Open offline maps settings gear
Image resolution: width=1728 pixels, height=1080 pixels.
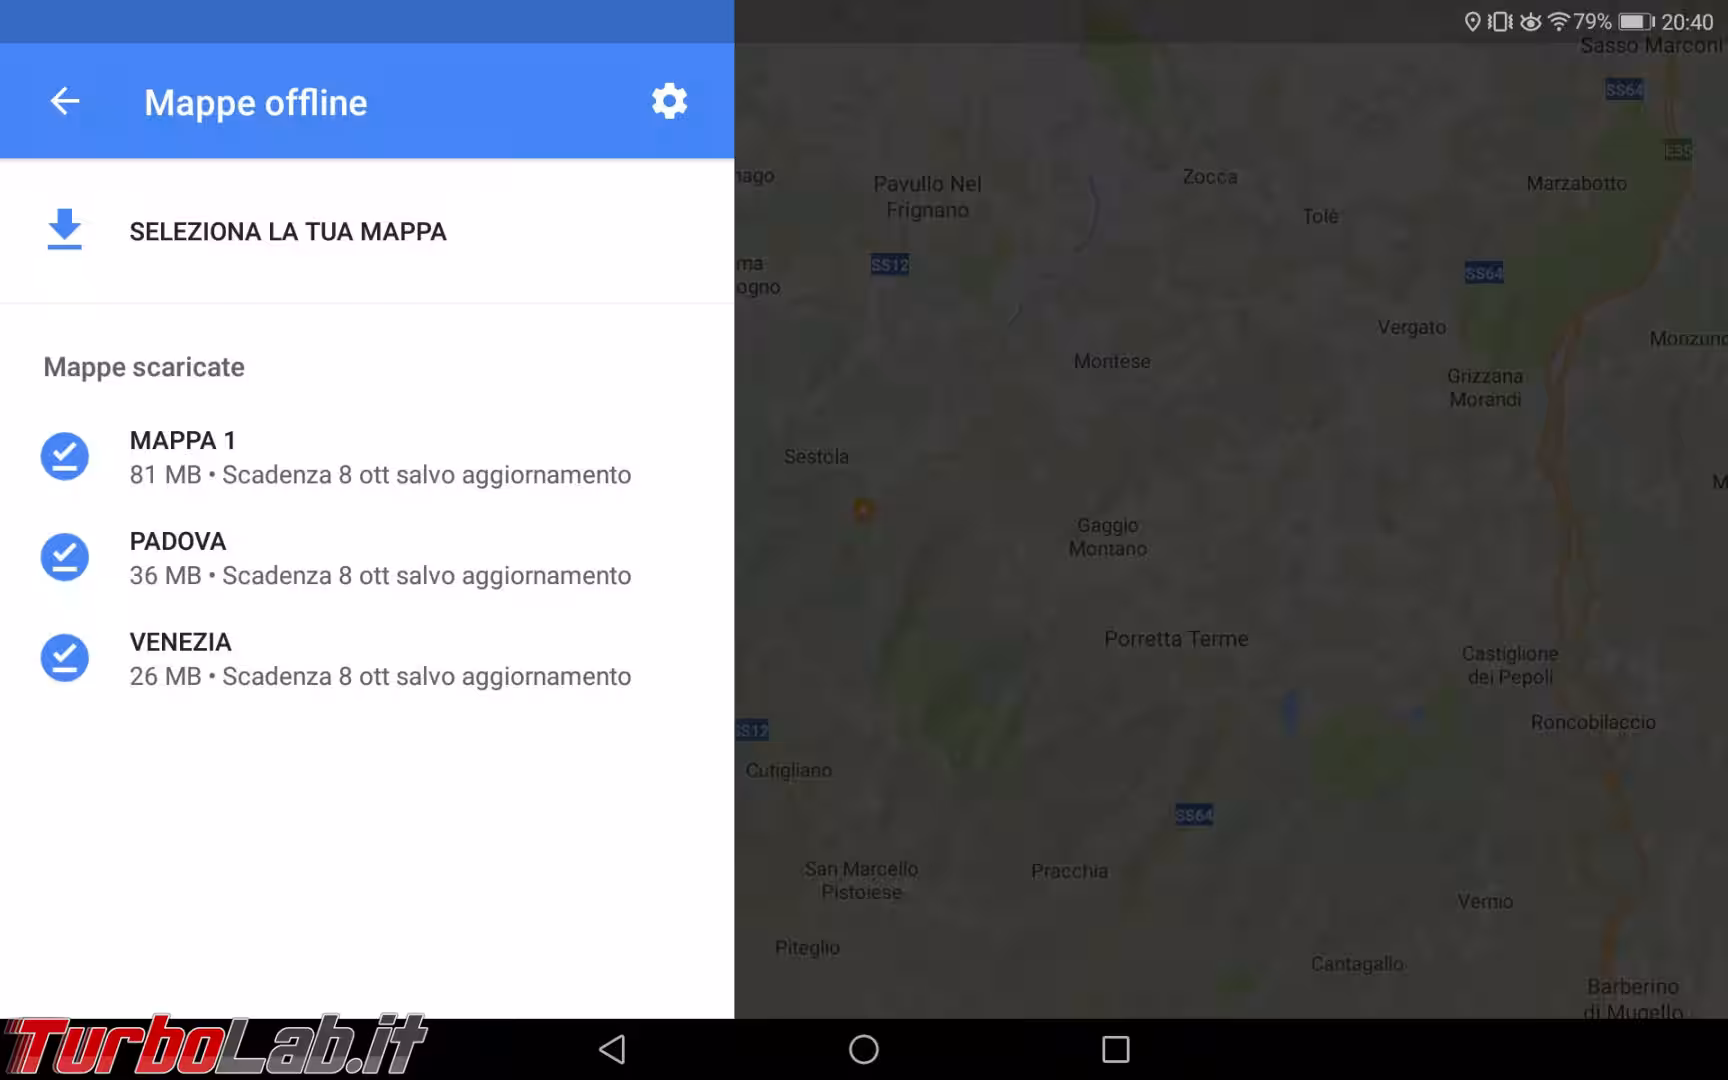[669, 101]
